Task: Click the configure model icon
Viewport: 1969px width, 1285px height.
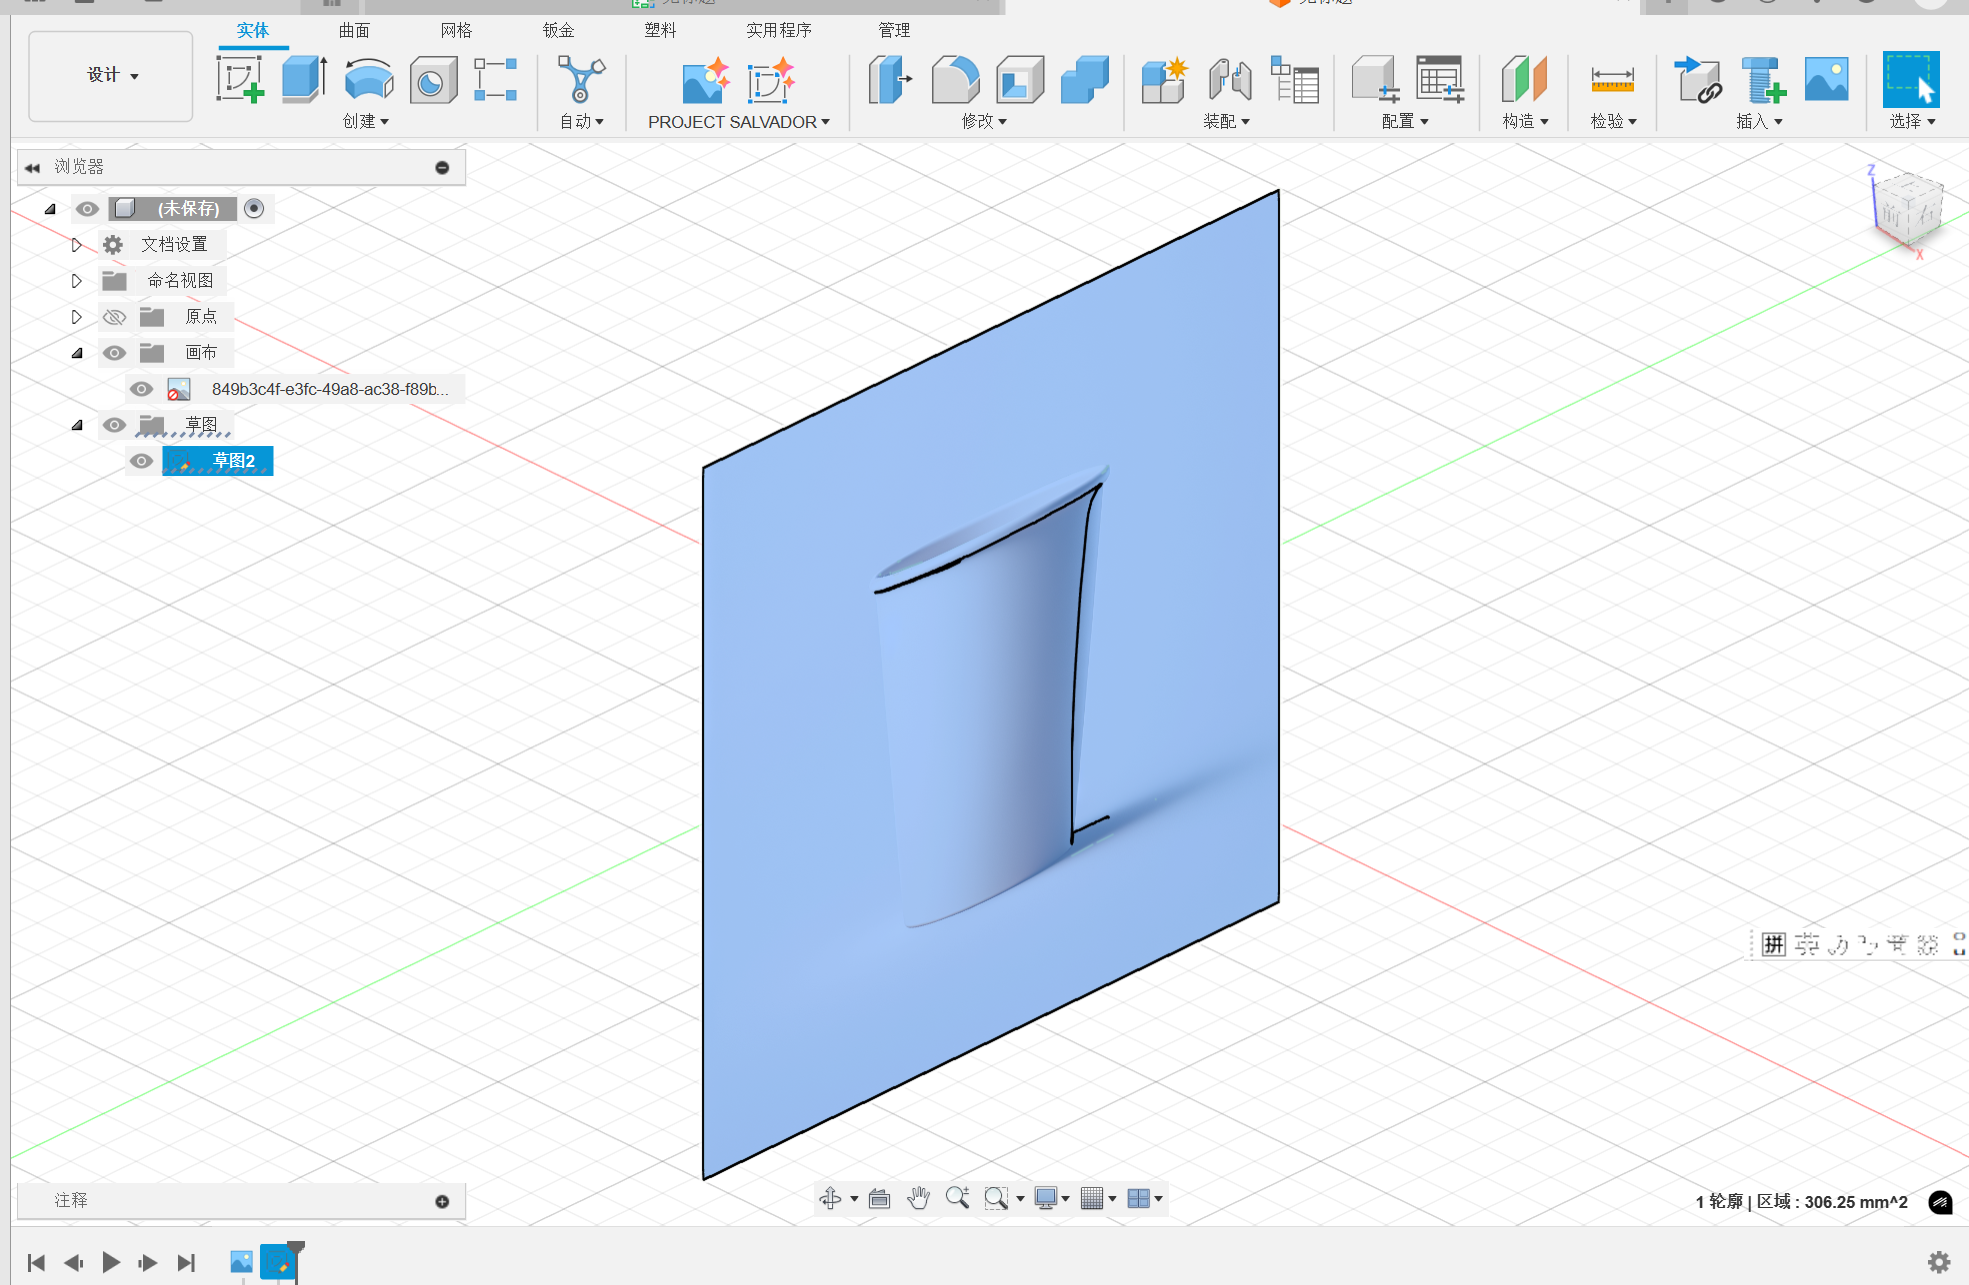Action: point(1376,79)
